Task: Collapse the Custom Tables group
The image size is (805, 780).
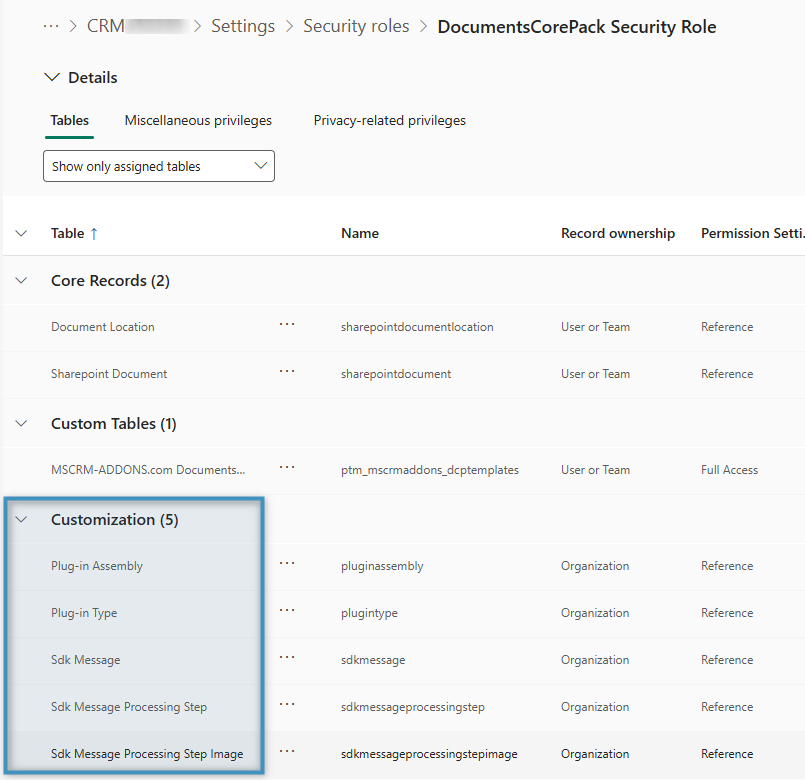Action: (x=22, y=424)
